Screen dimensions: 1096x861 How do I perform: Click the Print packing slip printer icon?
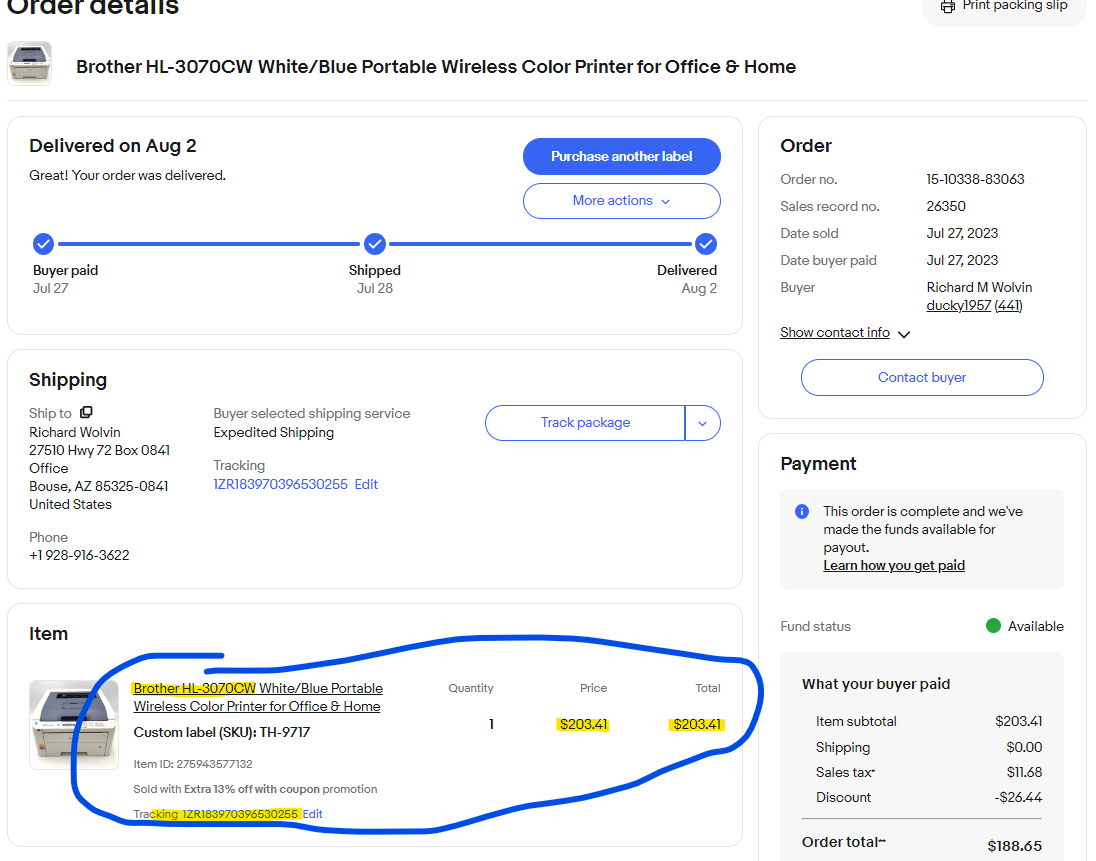pyautogui.click(x=947, y=6)
